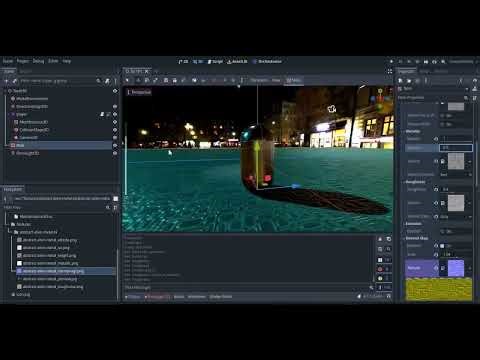Image resolution: width=480 pixels, height=360 pixels.
Task: Toggle the Emission Enabled checkbox
Action: click(442, 231)
